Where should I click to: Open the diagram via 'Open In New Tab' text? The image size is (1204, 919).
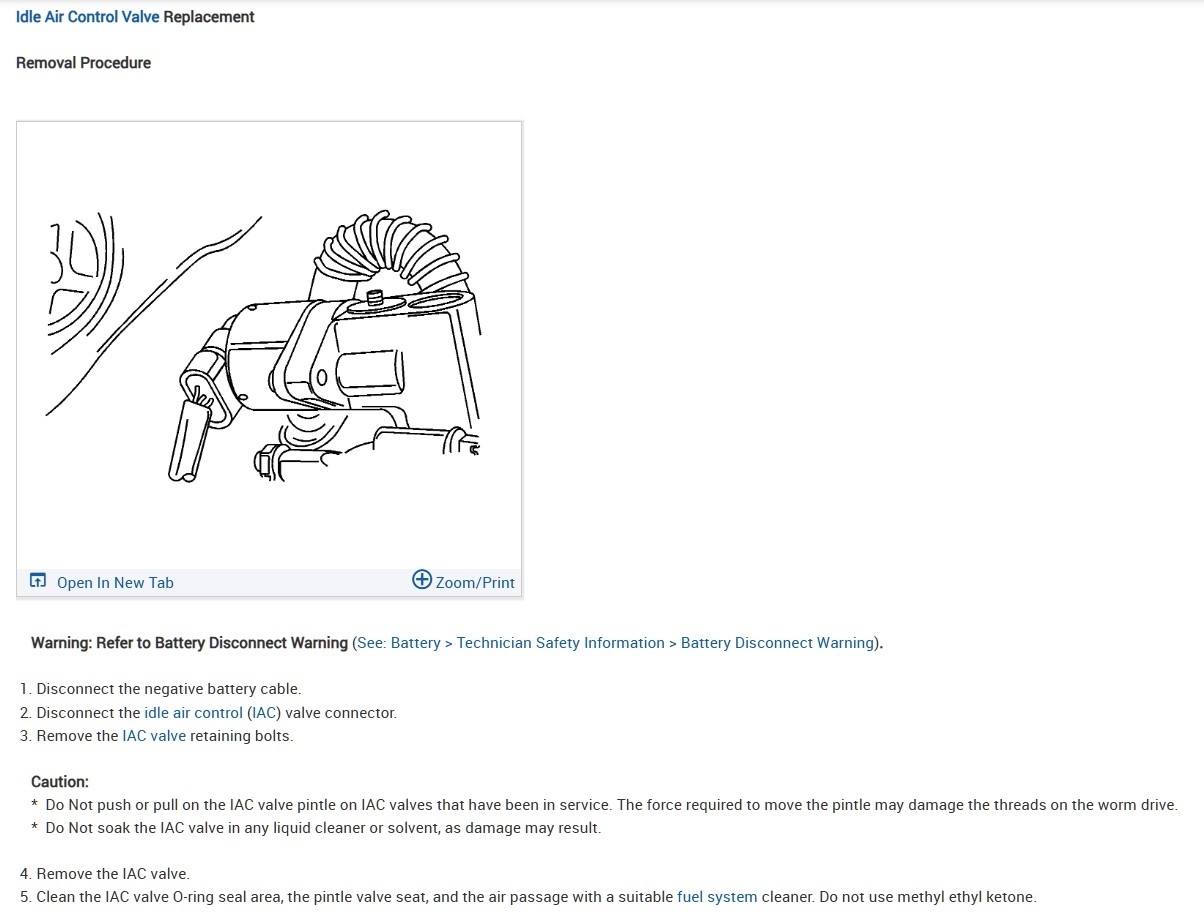tap(115, 583)
